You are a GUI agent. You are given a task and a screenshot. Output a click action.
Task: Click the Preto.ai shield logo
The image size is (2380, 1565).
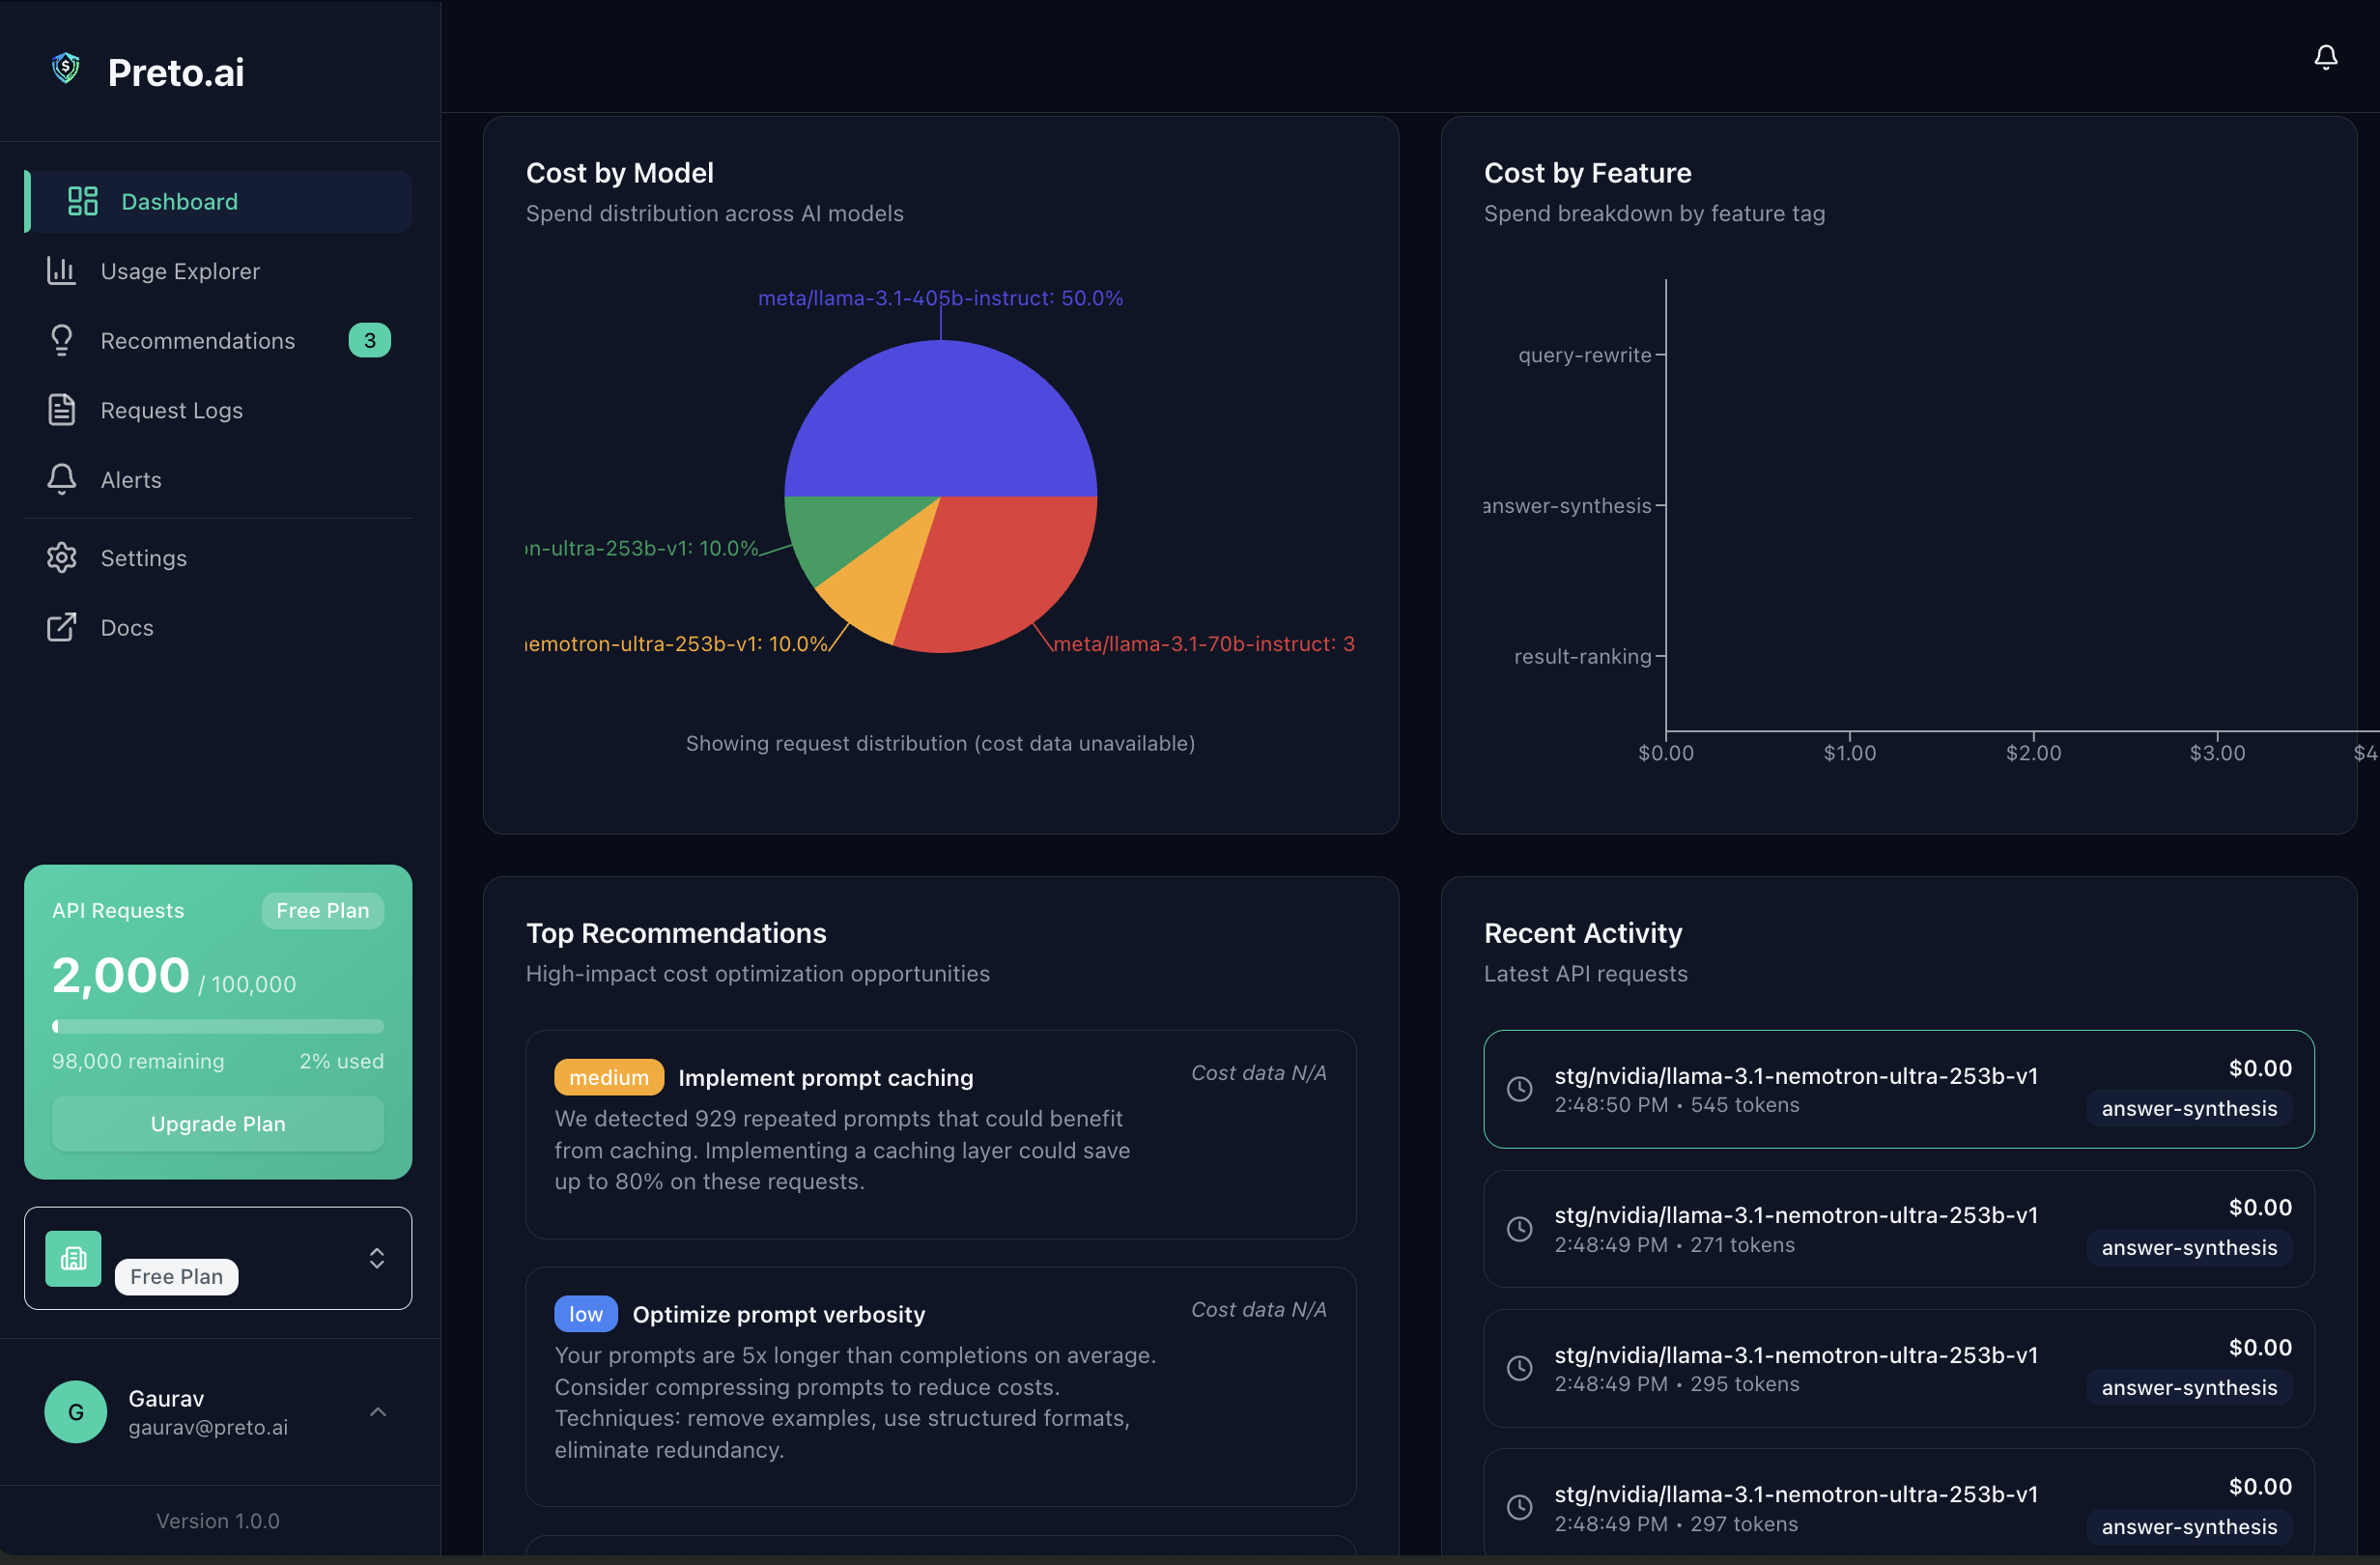[x=64, y=68]
